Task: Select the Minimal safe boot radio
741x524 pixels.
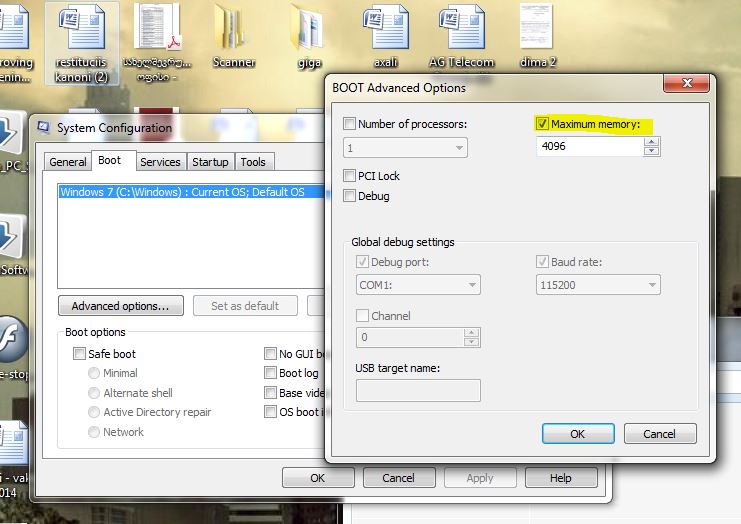Action: 94,373
